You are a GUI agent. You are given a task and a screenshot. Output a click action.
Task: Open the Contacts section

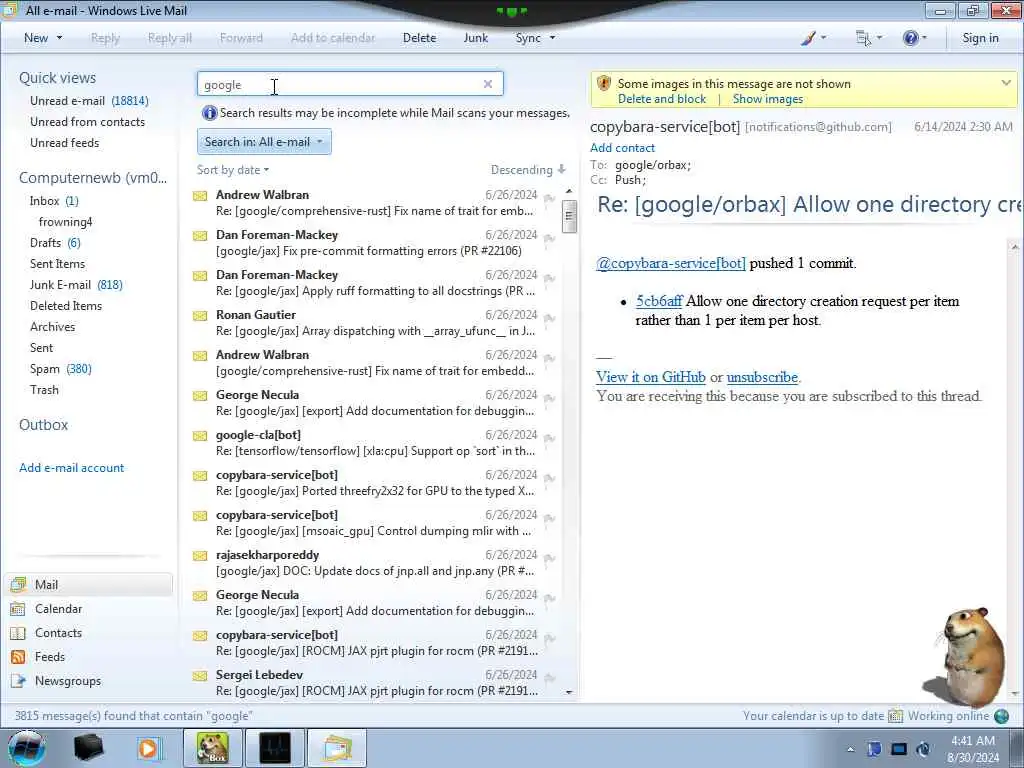pyautogui.click(x=58, y=633)
